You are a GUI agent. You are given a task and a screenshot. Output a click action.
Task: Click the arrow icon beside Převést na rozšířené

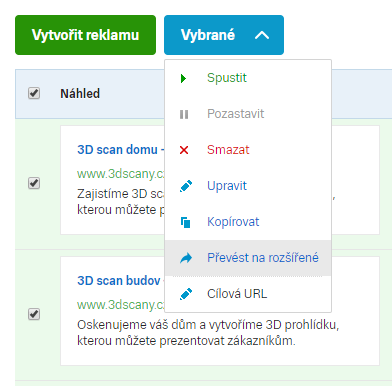point(186,258)
